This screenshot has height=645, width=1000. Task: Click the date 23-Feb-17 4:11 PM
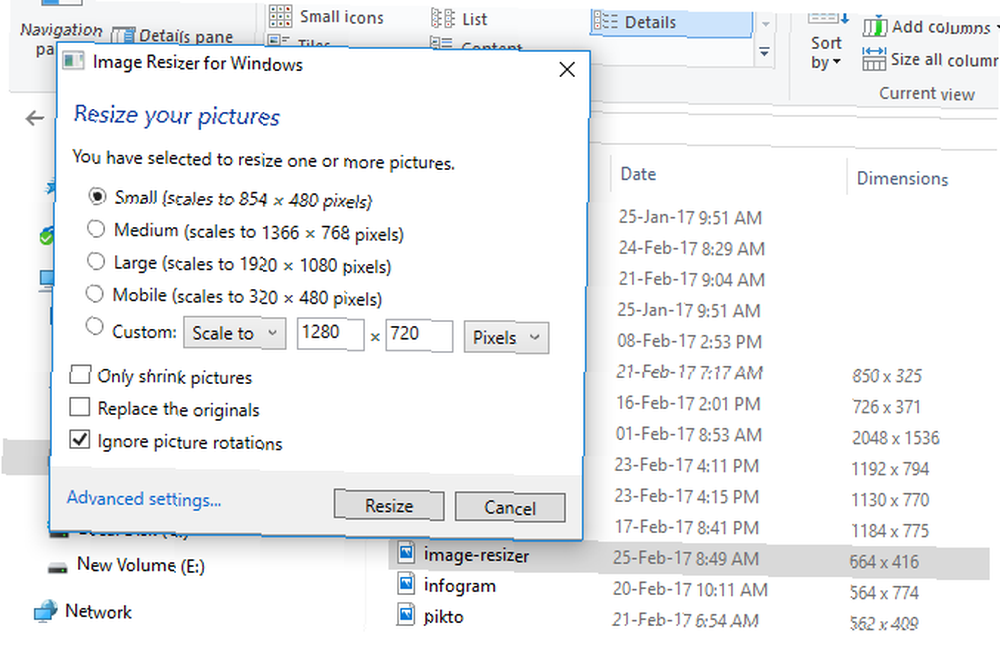click(687, 466)
